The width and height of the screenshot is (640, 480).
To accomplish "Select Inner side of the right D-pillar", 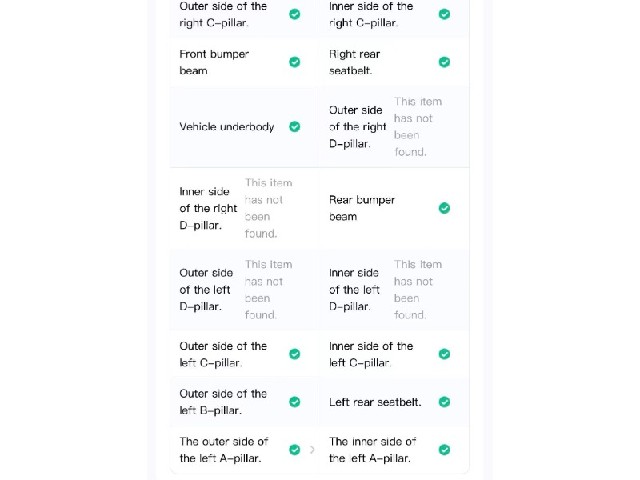I will point(208,208).
